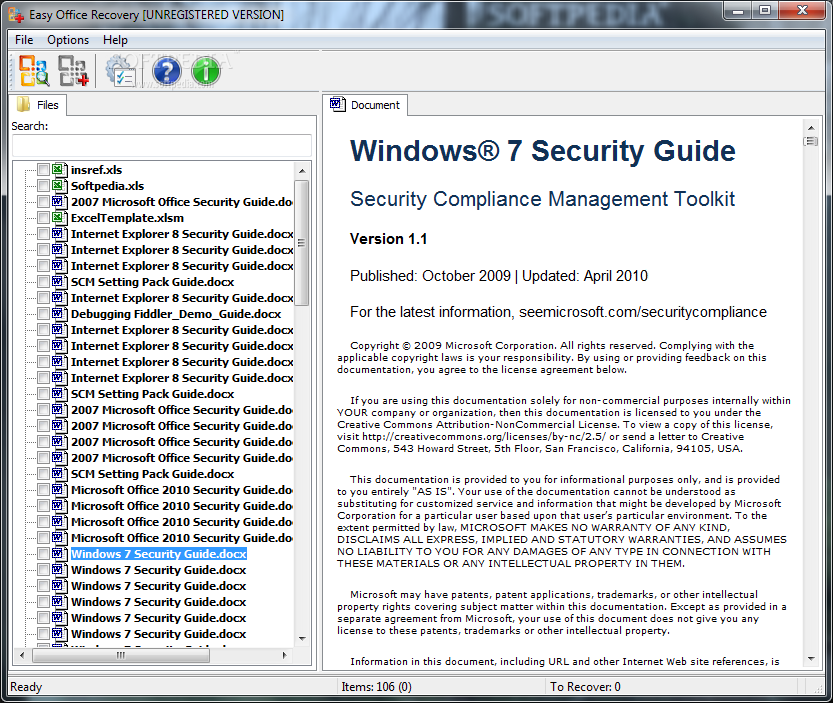Click the file list scroll-up arrow
833x703 pixels.
pyautogui.click(x=302, y=171)
